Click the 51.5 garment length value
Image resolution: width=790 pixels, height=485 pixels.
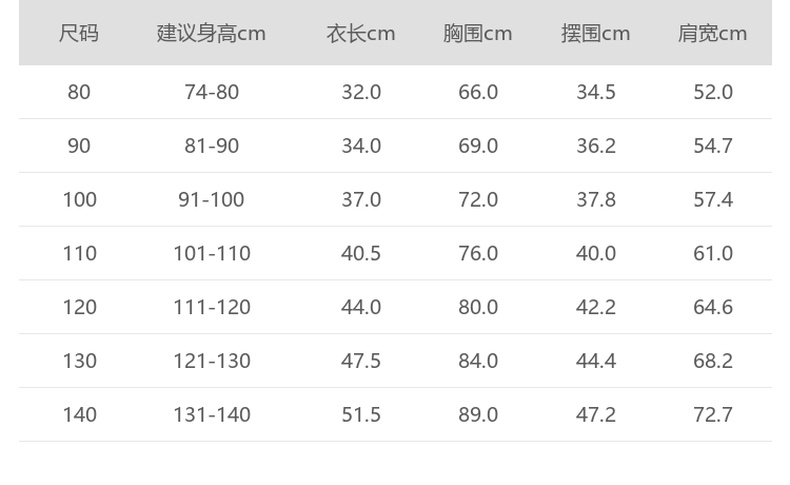click(361, 415)
